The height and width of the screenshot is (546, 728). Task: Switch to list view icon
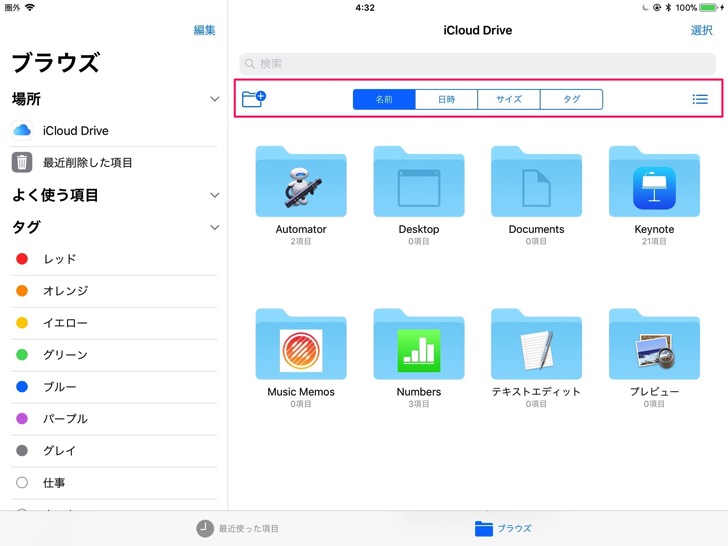tap(700, 99)
